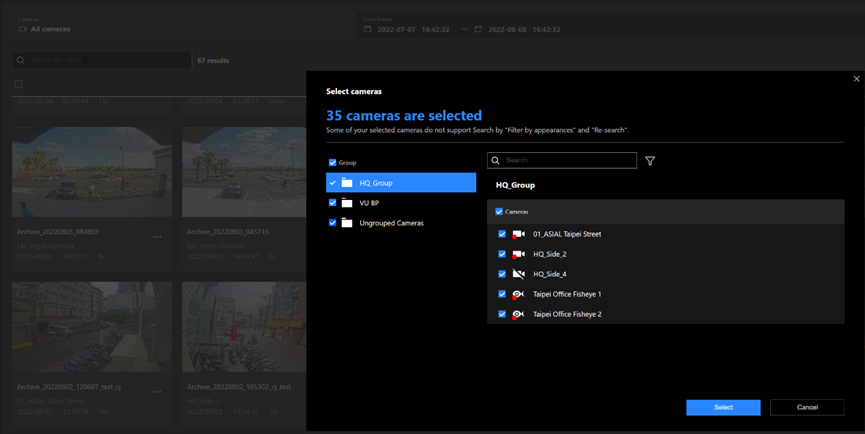Click the disconnected HQ_Side_4 camera icon
This screenshot has height=434, width=865.
518,274
